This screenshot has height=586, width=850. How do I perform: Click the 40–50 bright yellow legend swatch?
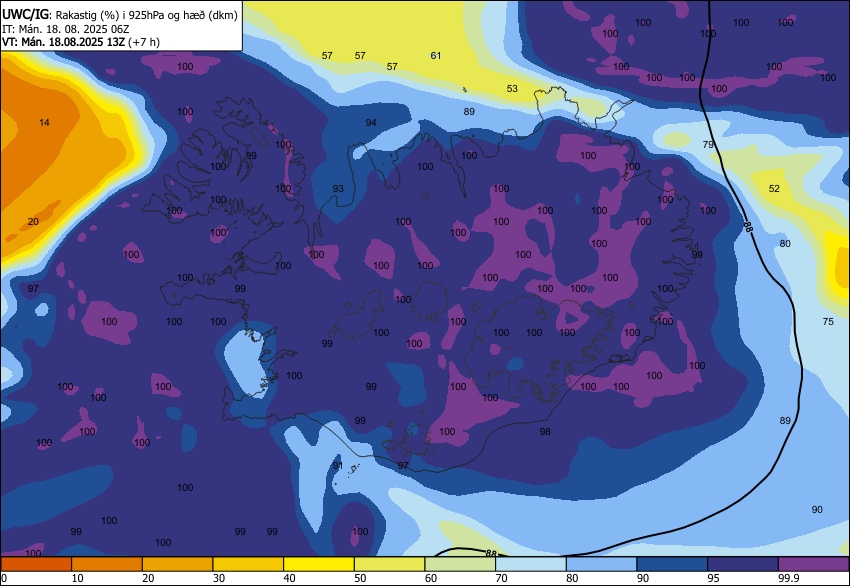click(319, 564)
